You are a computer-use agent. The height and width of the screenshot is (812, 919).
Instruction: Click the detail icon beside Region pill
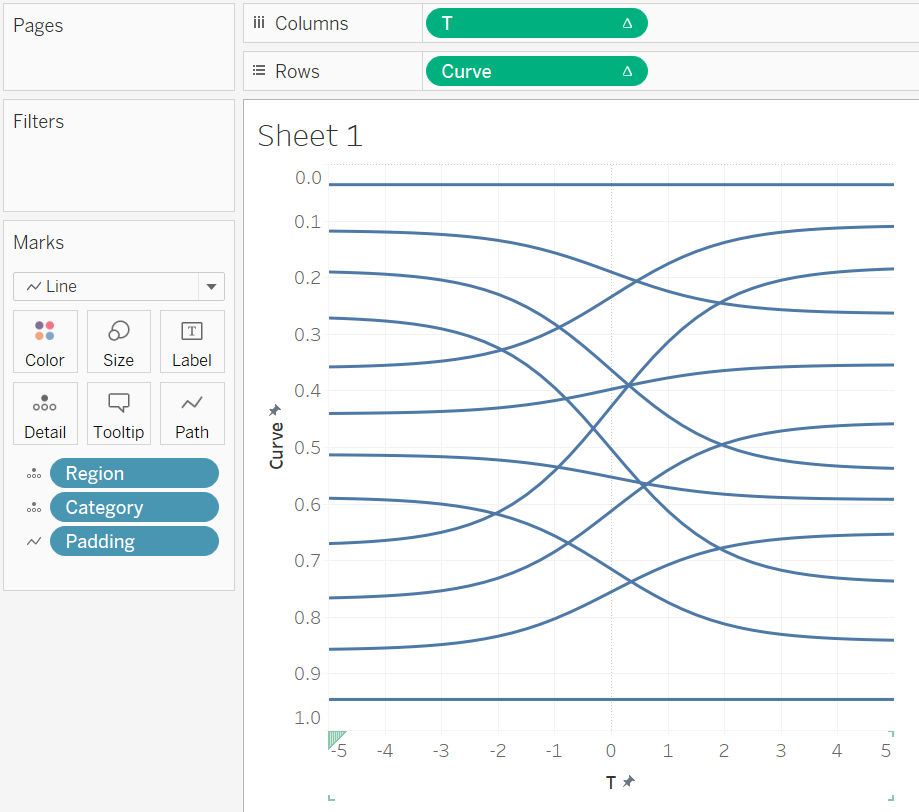click(34, 474)
